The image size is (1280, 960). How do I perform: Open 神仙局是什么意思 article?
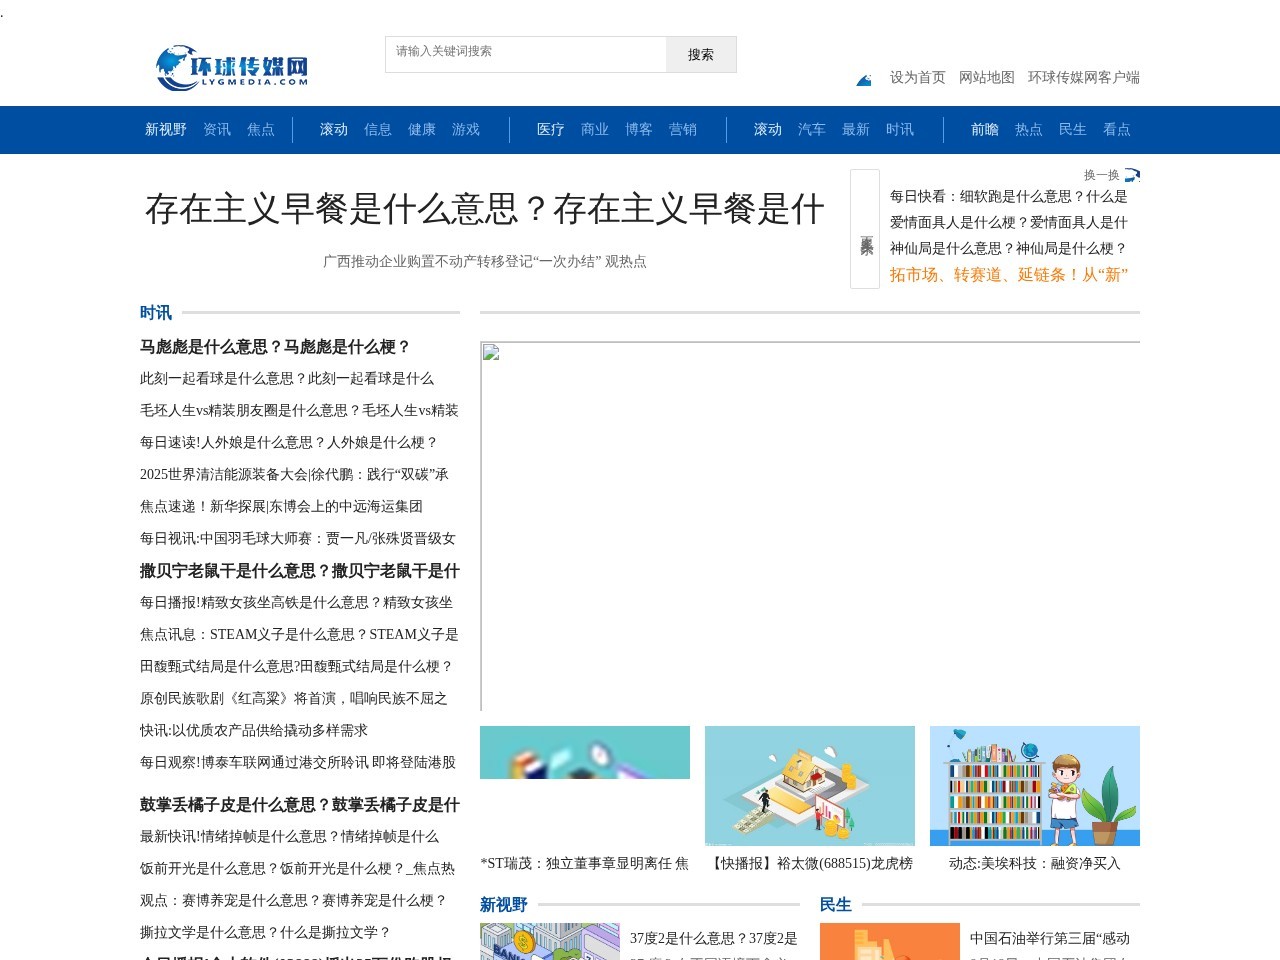(x=1009, y=248)
